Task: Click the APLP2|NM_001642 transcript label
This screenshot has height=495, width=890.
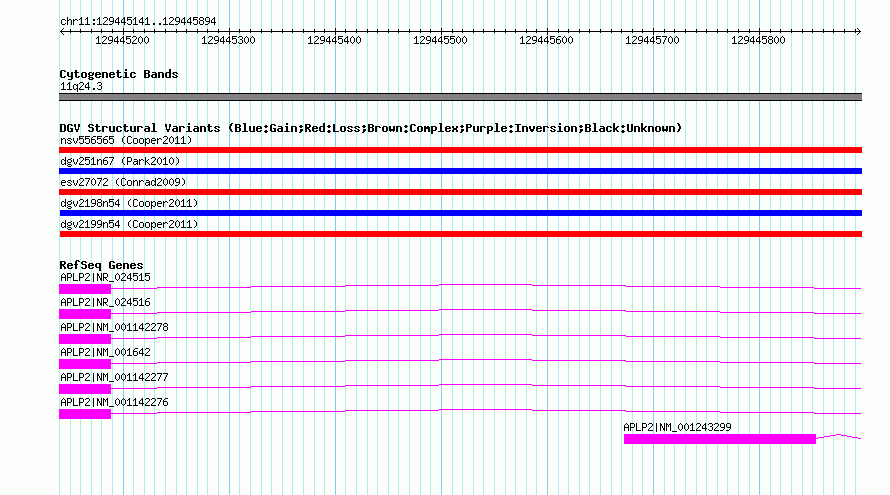Action: coord(105,353)
